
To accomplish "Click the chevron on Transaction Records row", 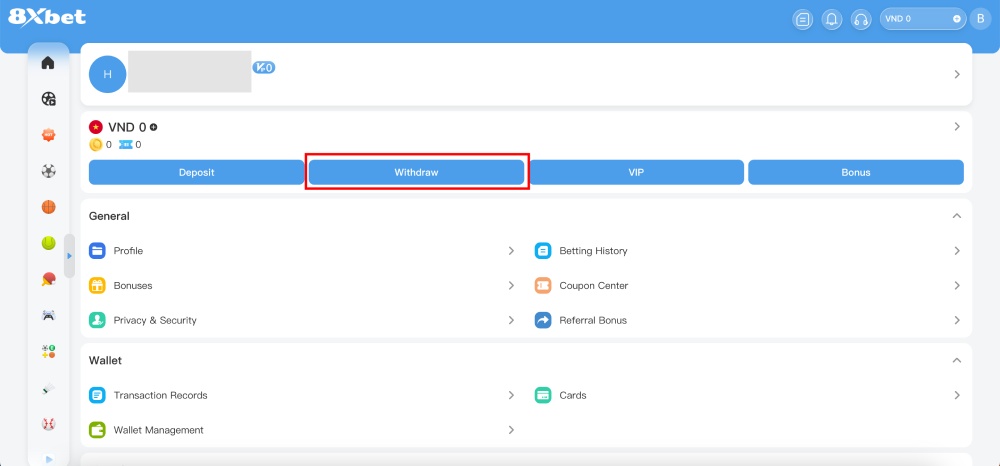I will tap(511, 395).
